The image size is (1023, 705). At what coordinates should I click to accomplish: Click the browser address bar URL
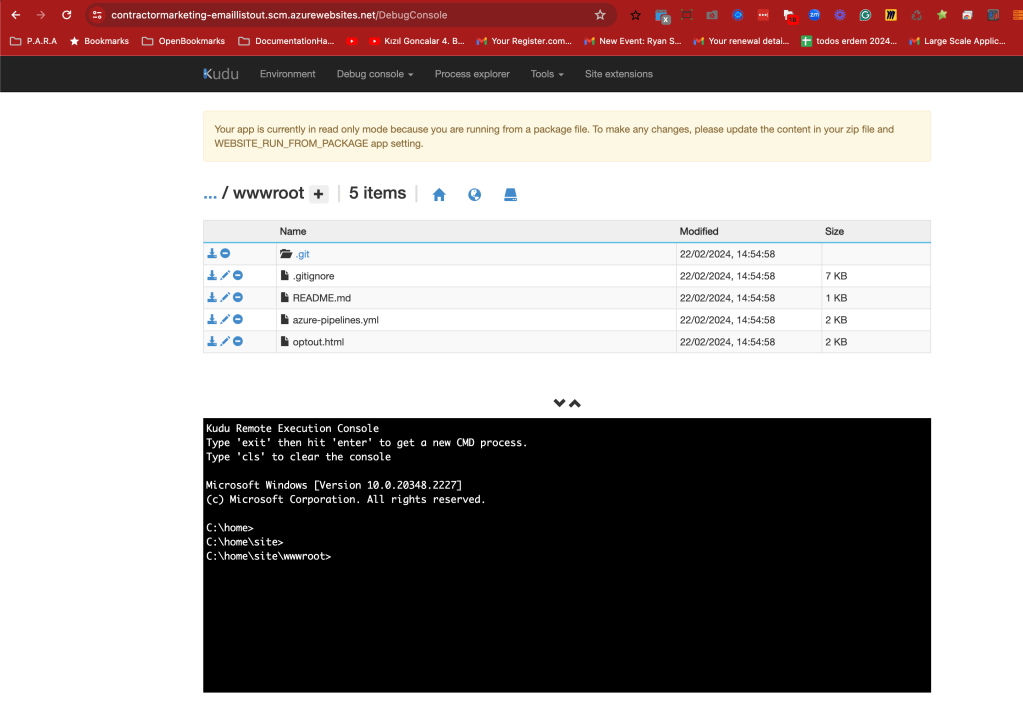click(279, 15)
